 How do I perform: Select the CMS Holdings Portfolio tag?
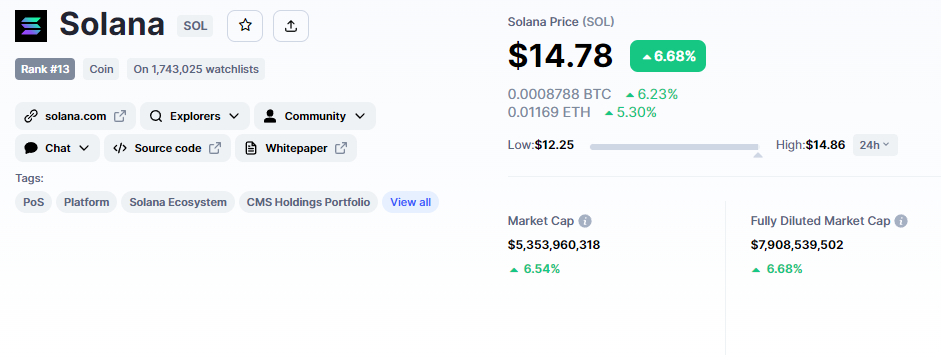tap(308, 202)
